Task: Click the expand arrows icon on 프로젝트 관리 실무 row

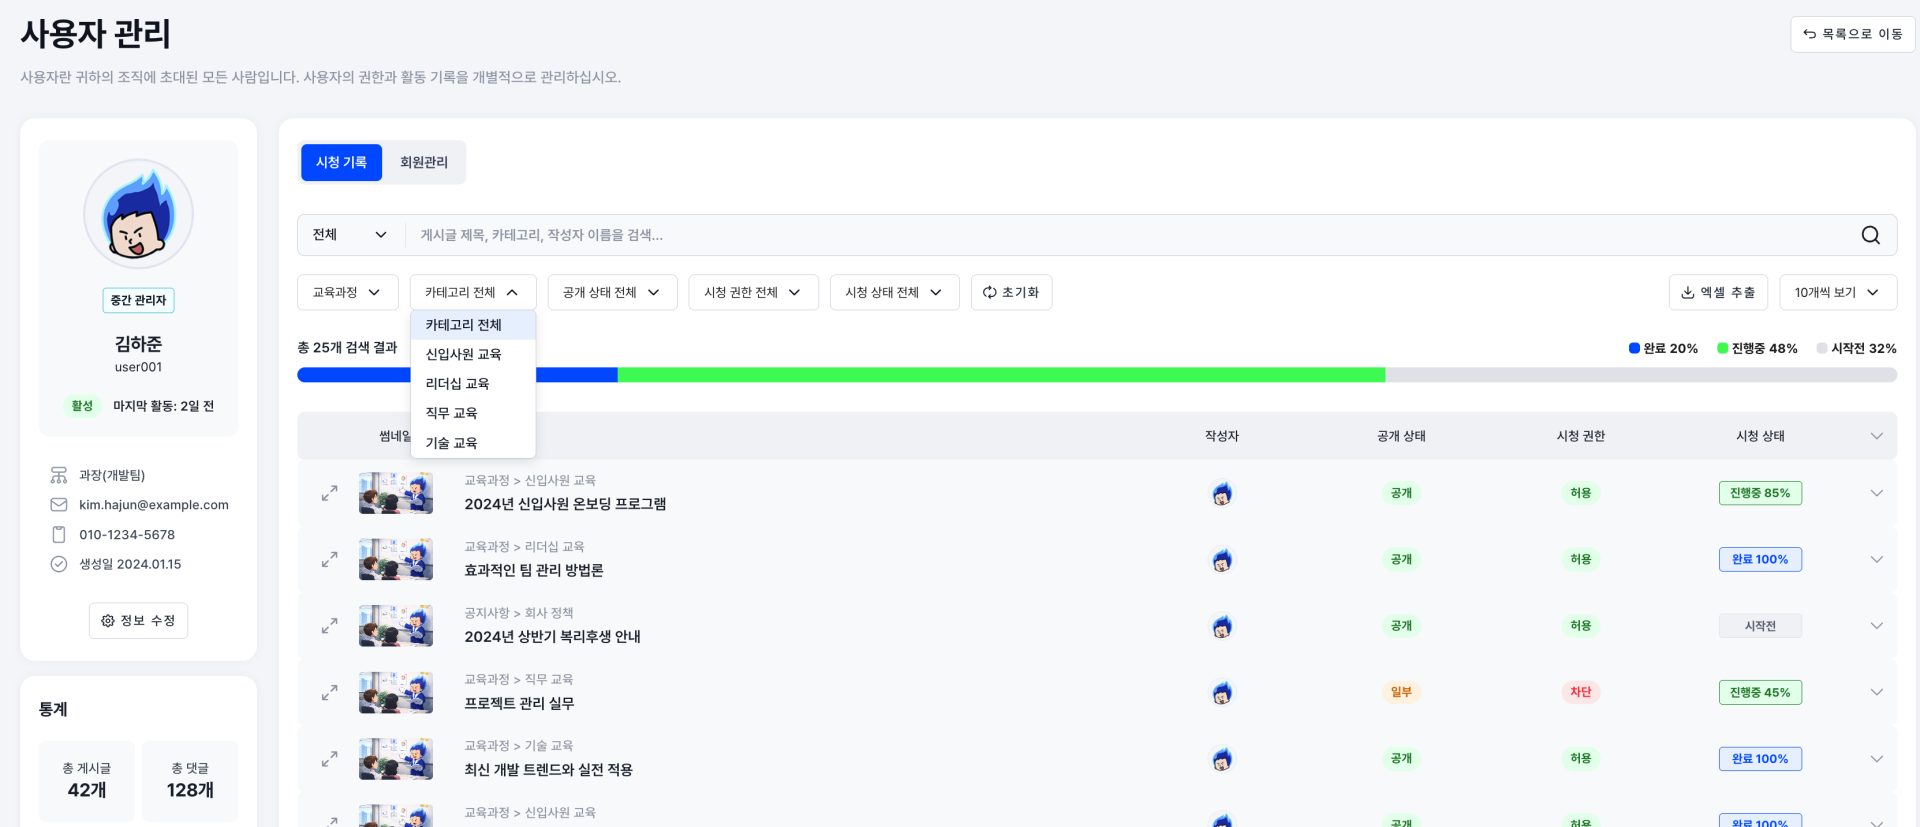Action: coord(329,692)
